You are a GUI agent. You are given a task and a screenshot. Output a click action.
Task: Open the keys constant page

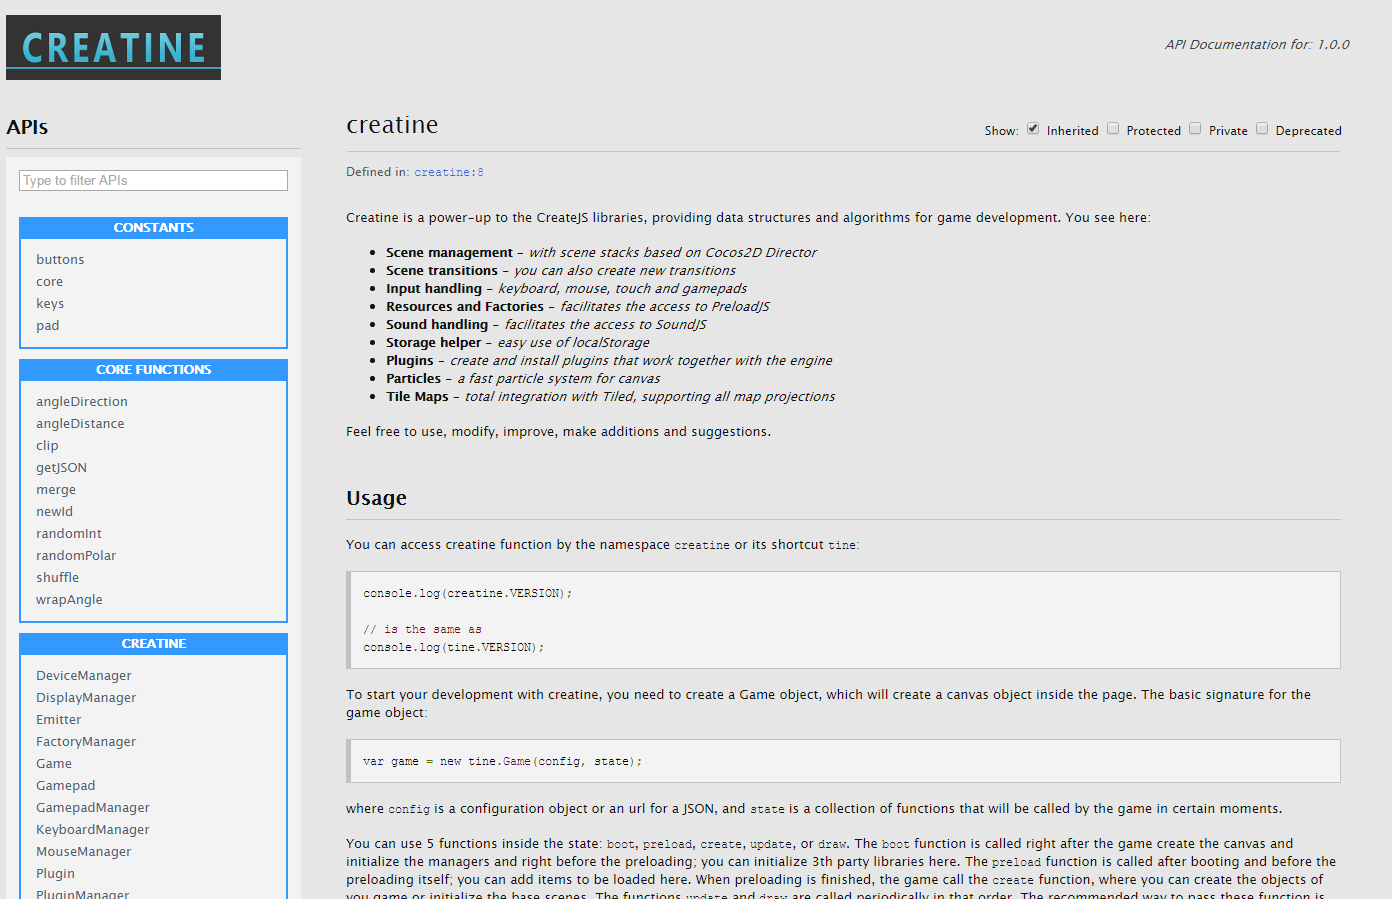pyautogui.click(x=50, y=304)
